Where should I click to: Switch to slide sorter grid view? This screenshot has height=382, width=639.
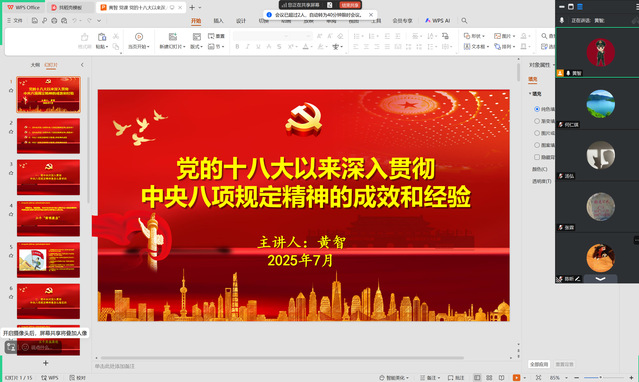489,378
